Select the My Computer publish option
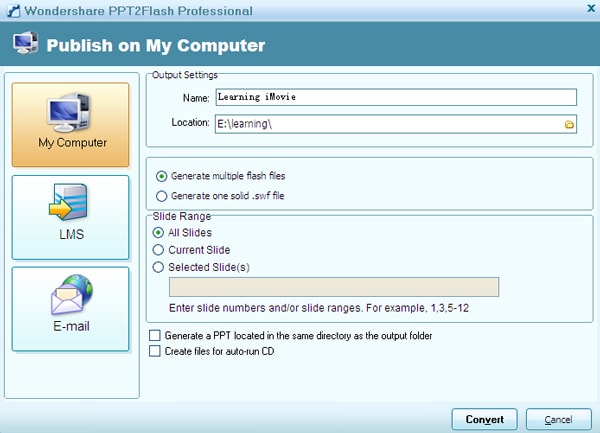Image resolution: width=600 pixels, height=433 pixels. (70, 125)
